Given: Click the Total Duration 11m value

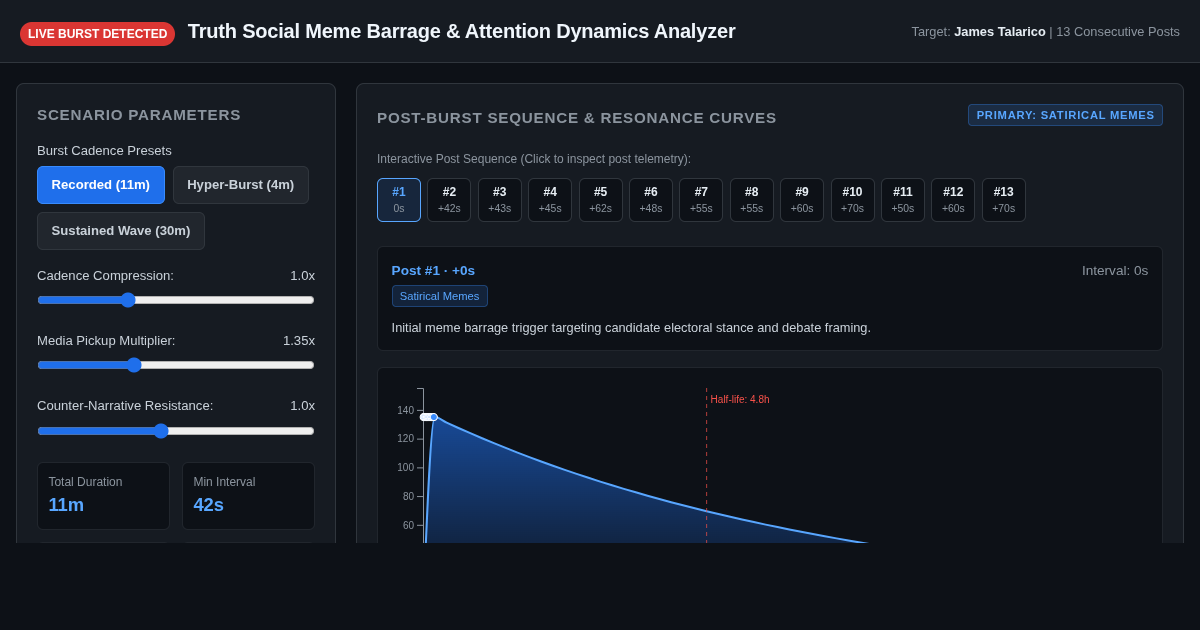Looking at the screenshot, I should pos(66,505).
